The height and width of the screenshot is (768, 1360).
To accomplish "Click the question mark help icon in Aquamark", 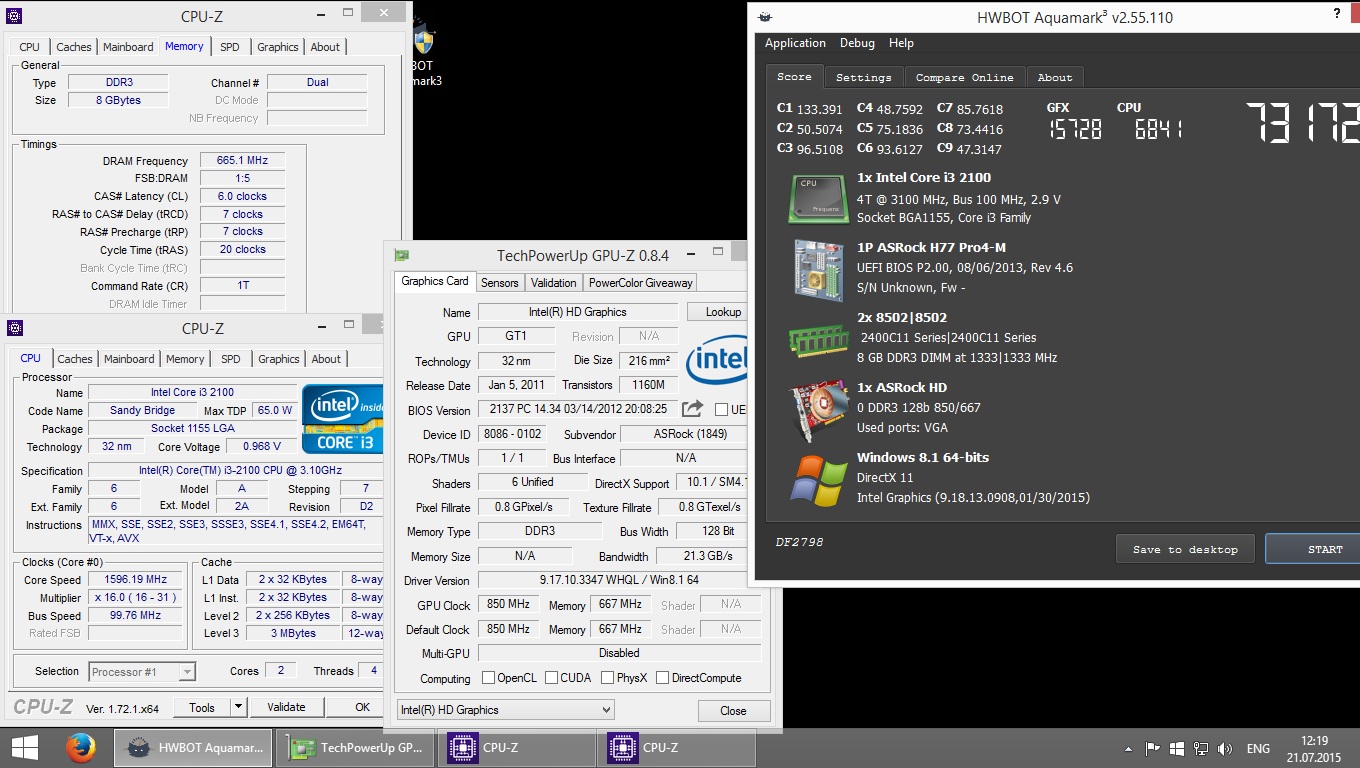I will [1337, 14].
